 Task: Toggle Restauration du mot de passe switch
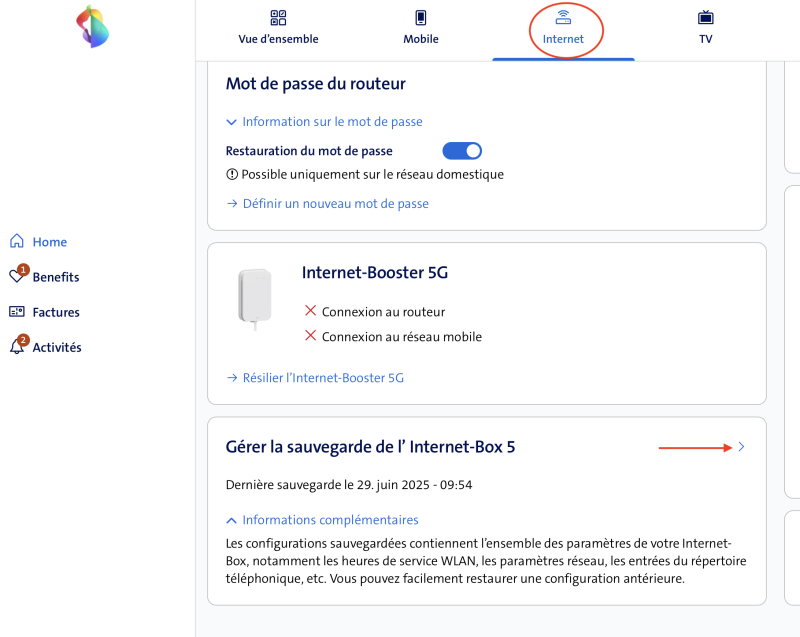(462, 151)
